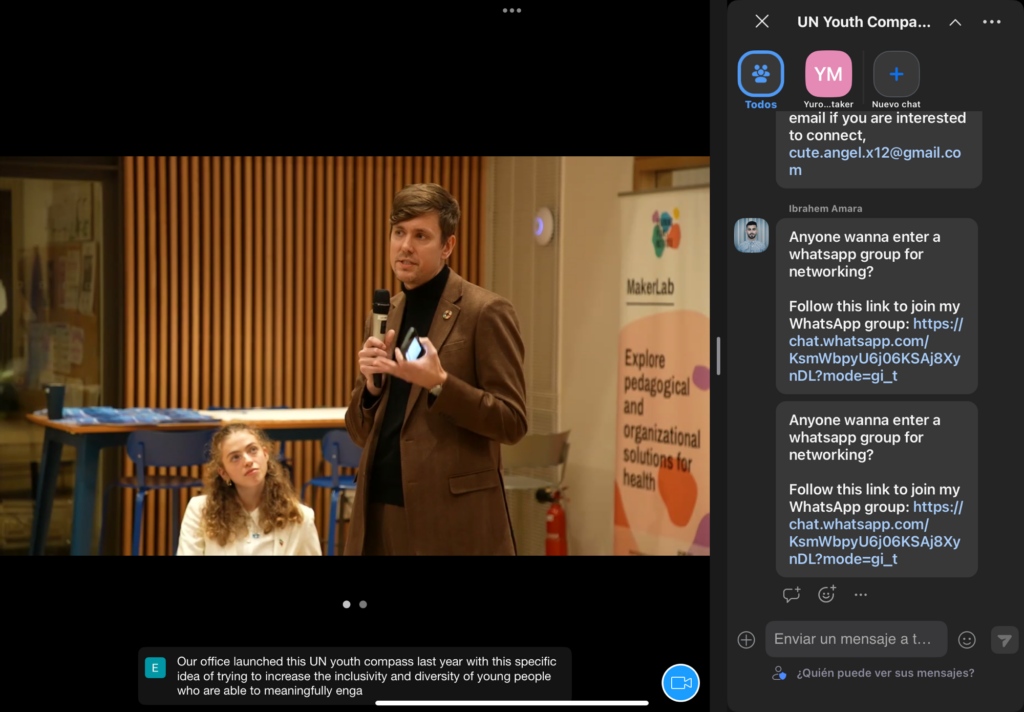Select the Todos group chat tab
1024x712 pixels.
[761, 74]
